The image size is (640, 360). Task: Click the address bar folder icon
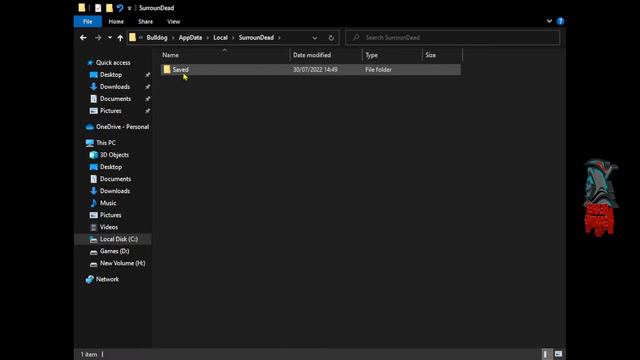[132, 38]
